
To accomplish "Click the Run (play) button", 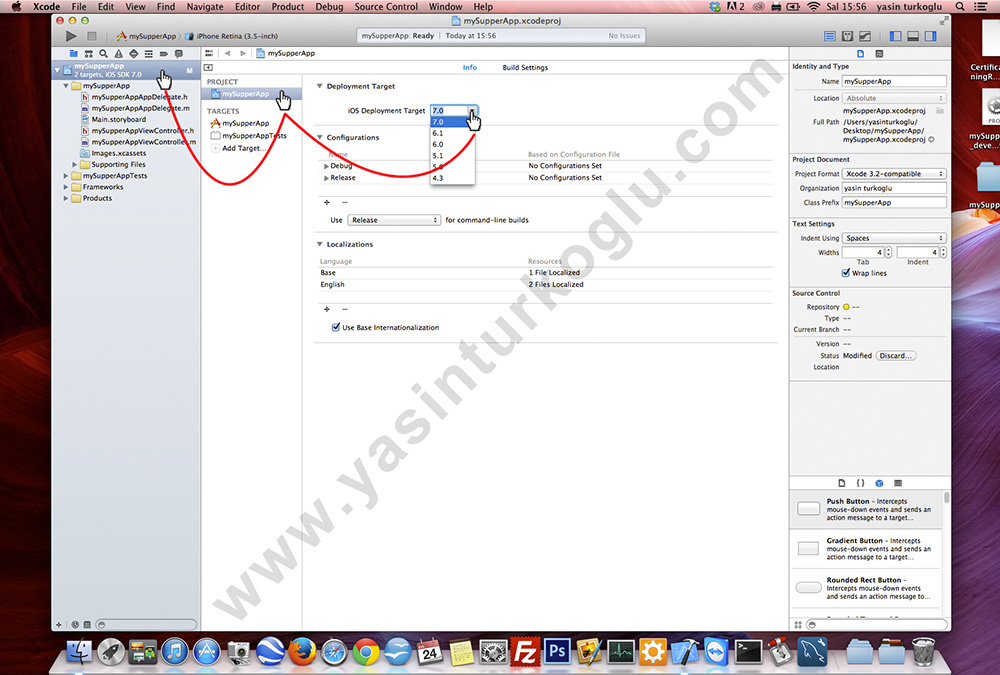I will pos(71,36).
